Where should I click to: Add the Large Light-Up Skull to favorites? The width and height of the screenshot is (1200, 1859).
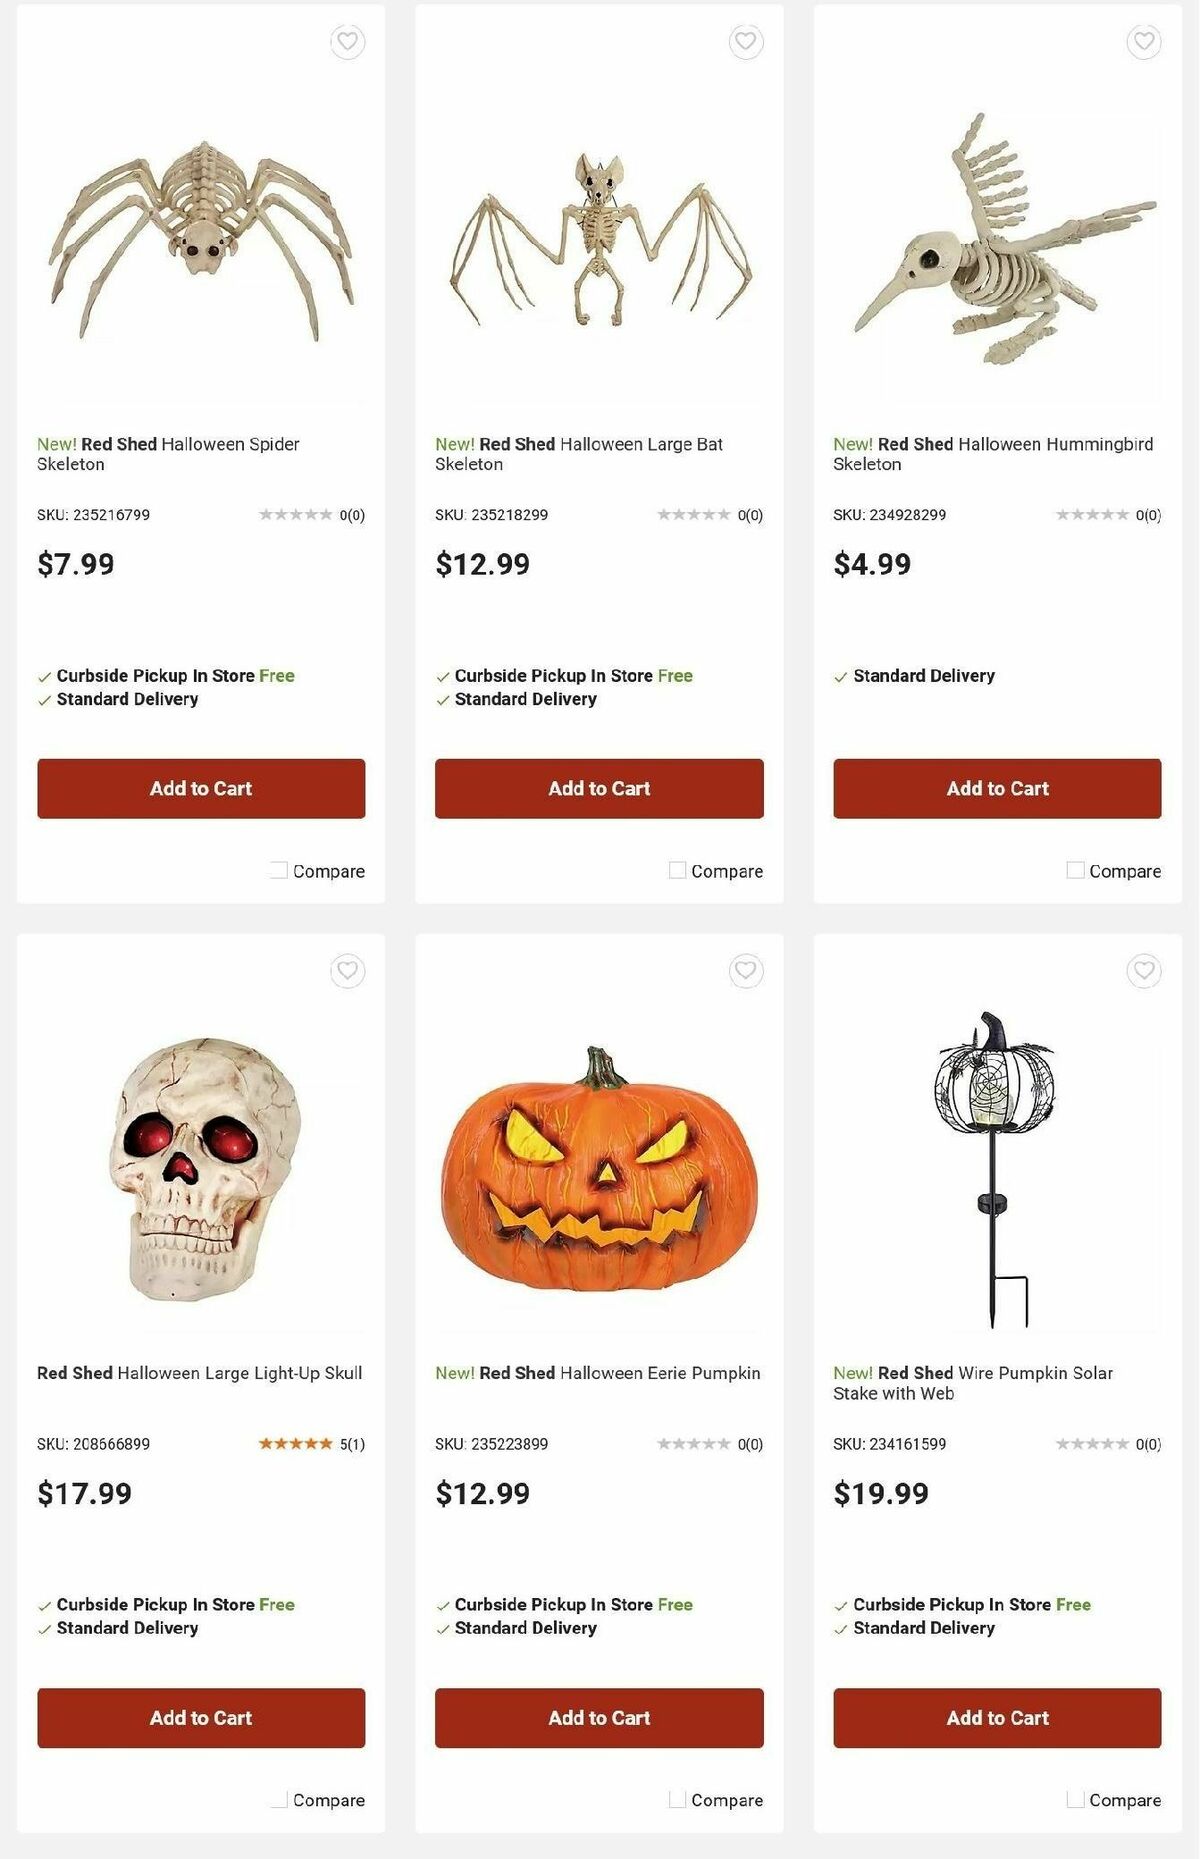point(345,970)
